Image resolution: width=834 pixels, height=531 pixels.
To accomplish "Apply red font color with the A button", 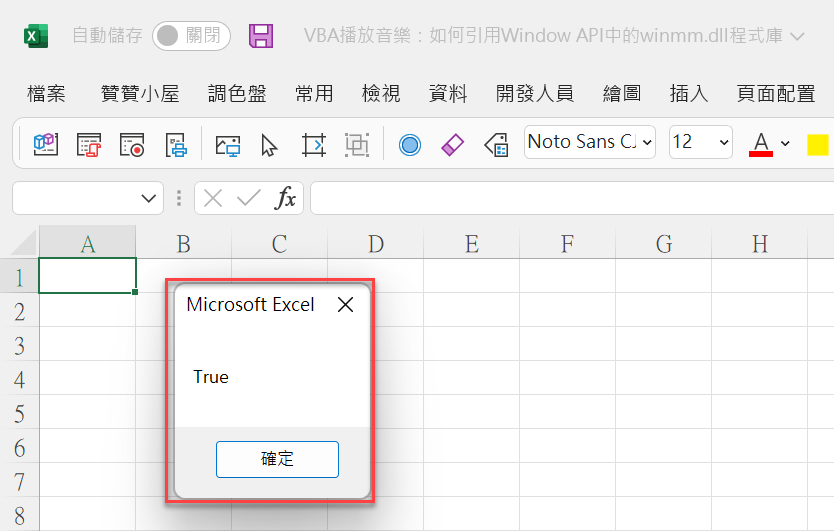I will tap(761, 143).
